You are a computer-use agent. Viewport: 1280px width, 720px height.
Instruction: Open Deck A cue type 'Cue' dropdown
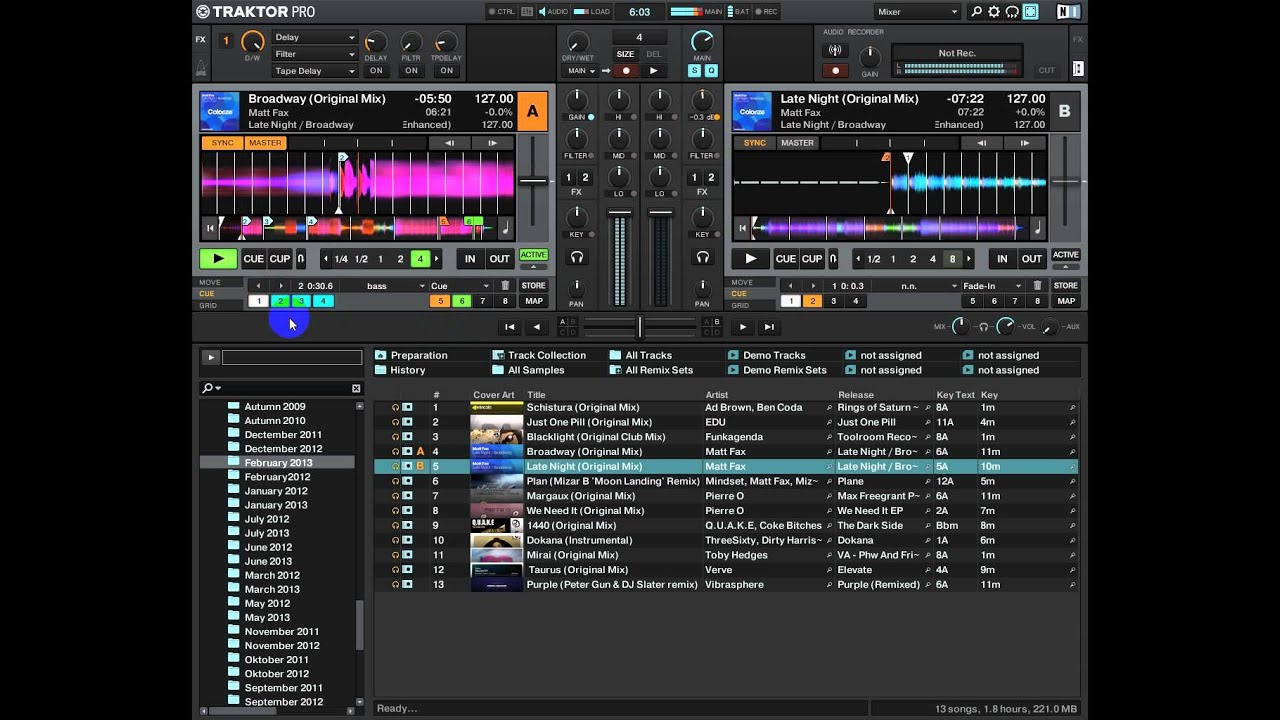[461, 286]
